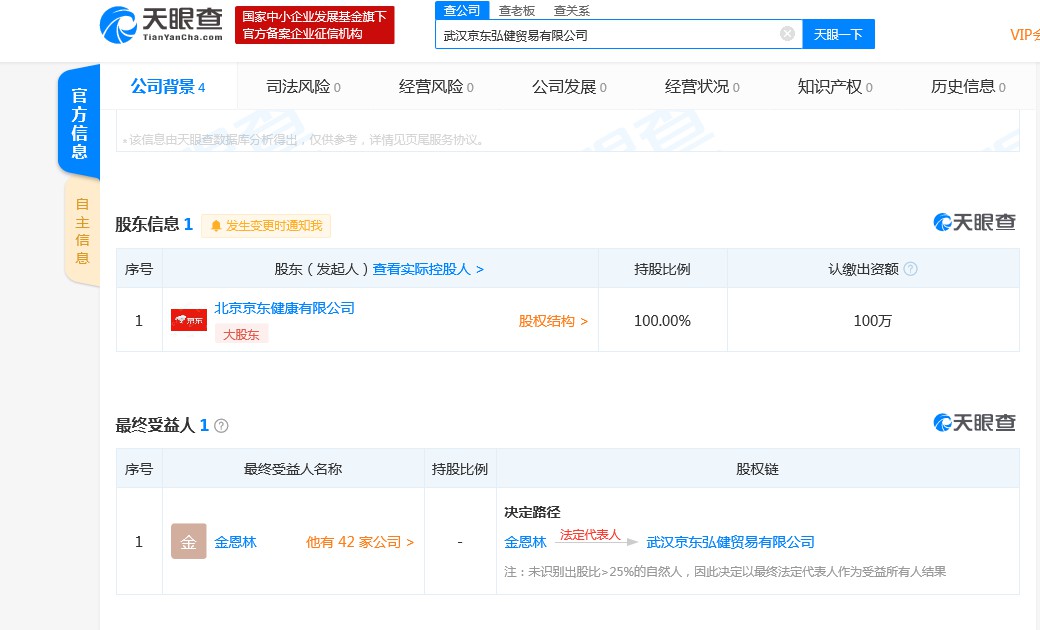Select the 100.00% shareholding cell
1040x630 pixels.
(663, 321)
